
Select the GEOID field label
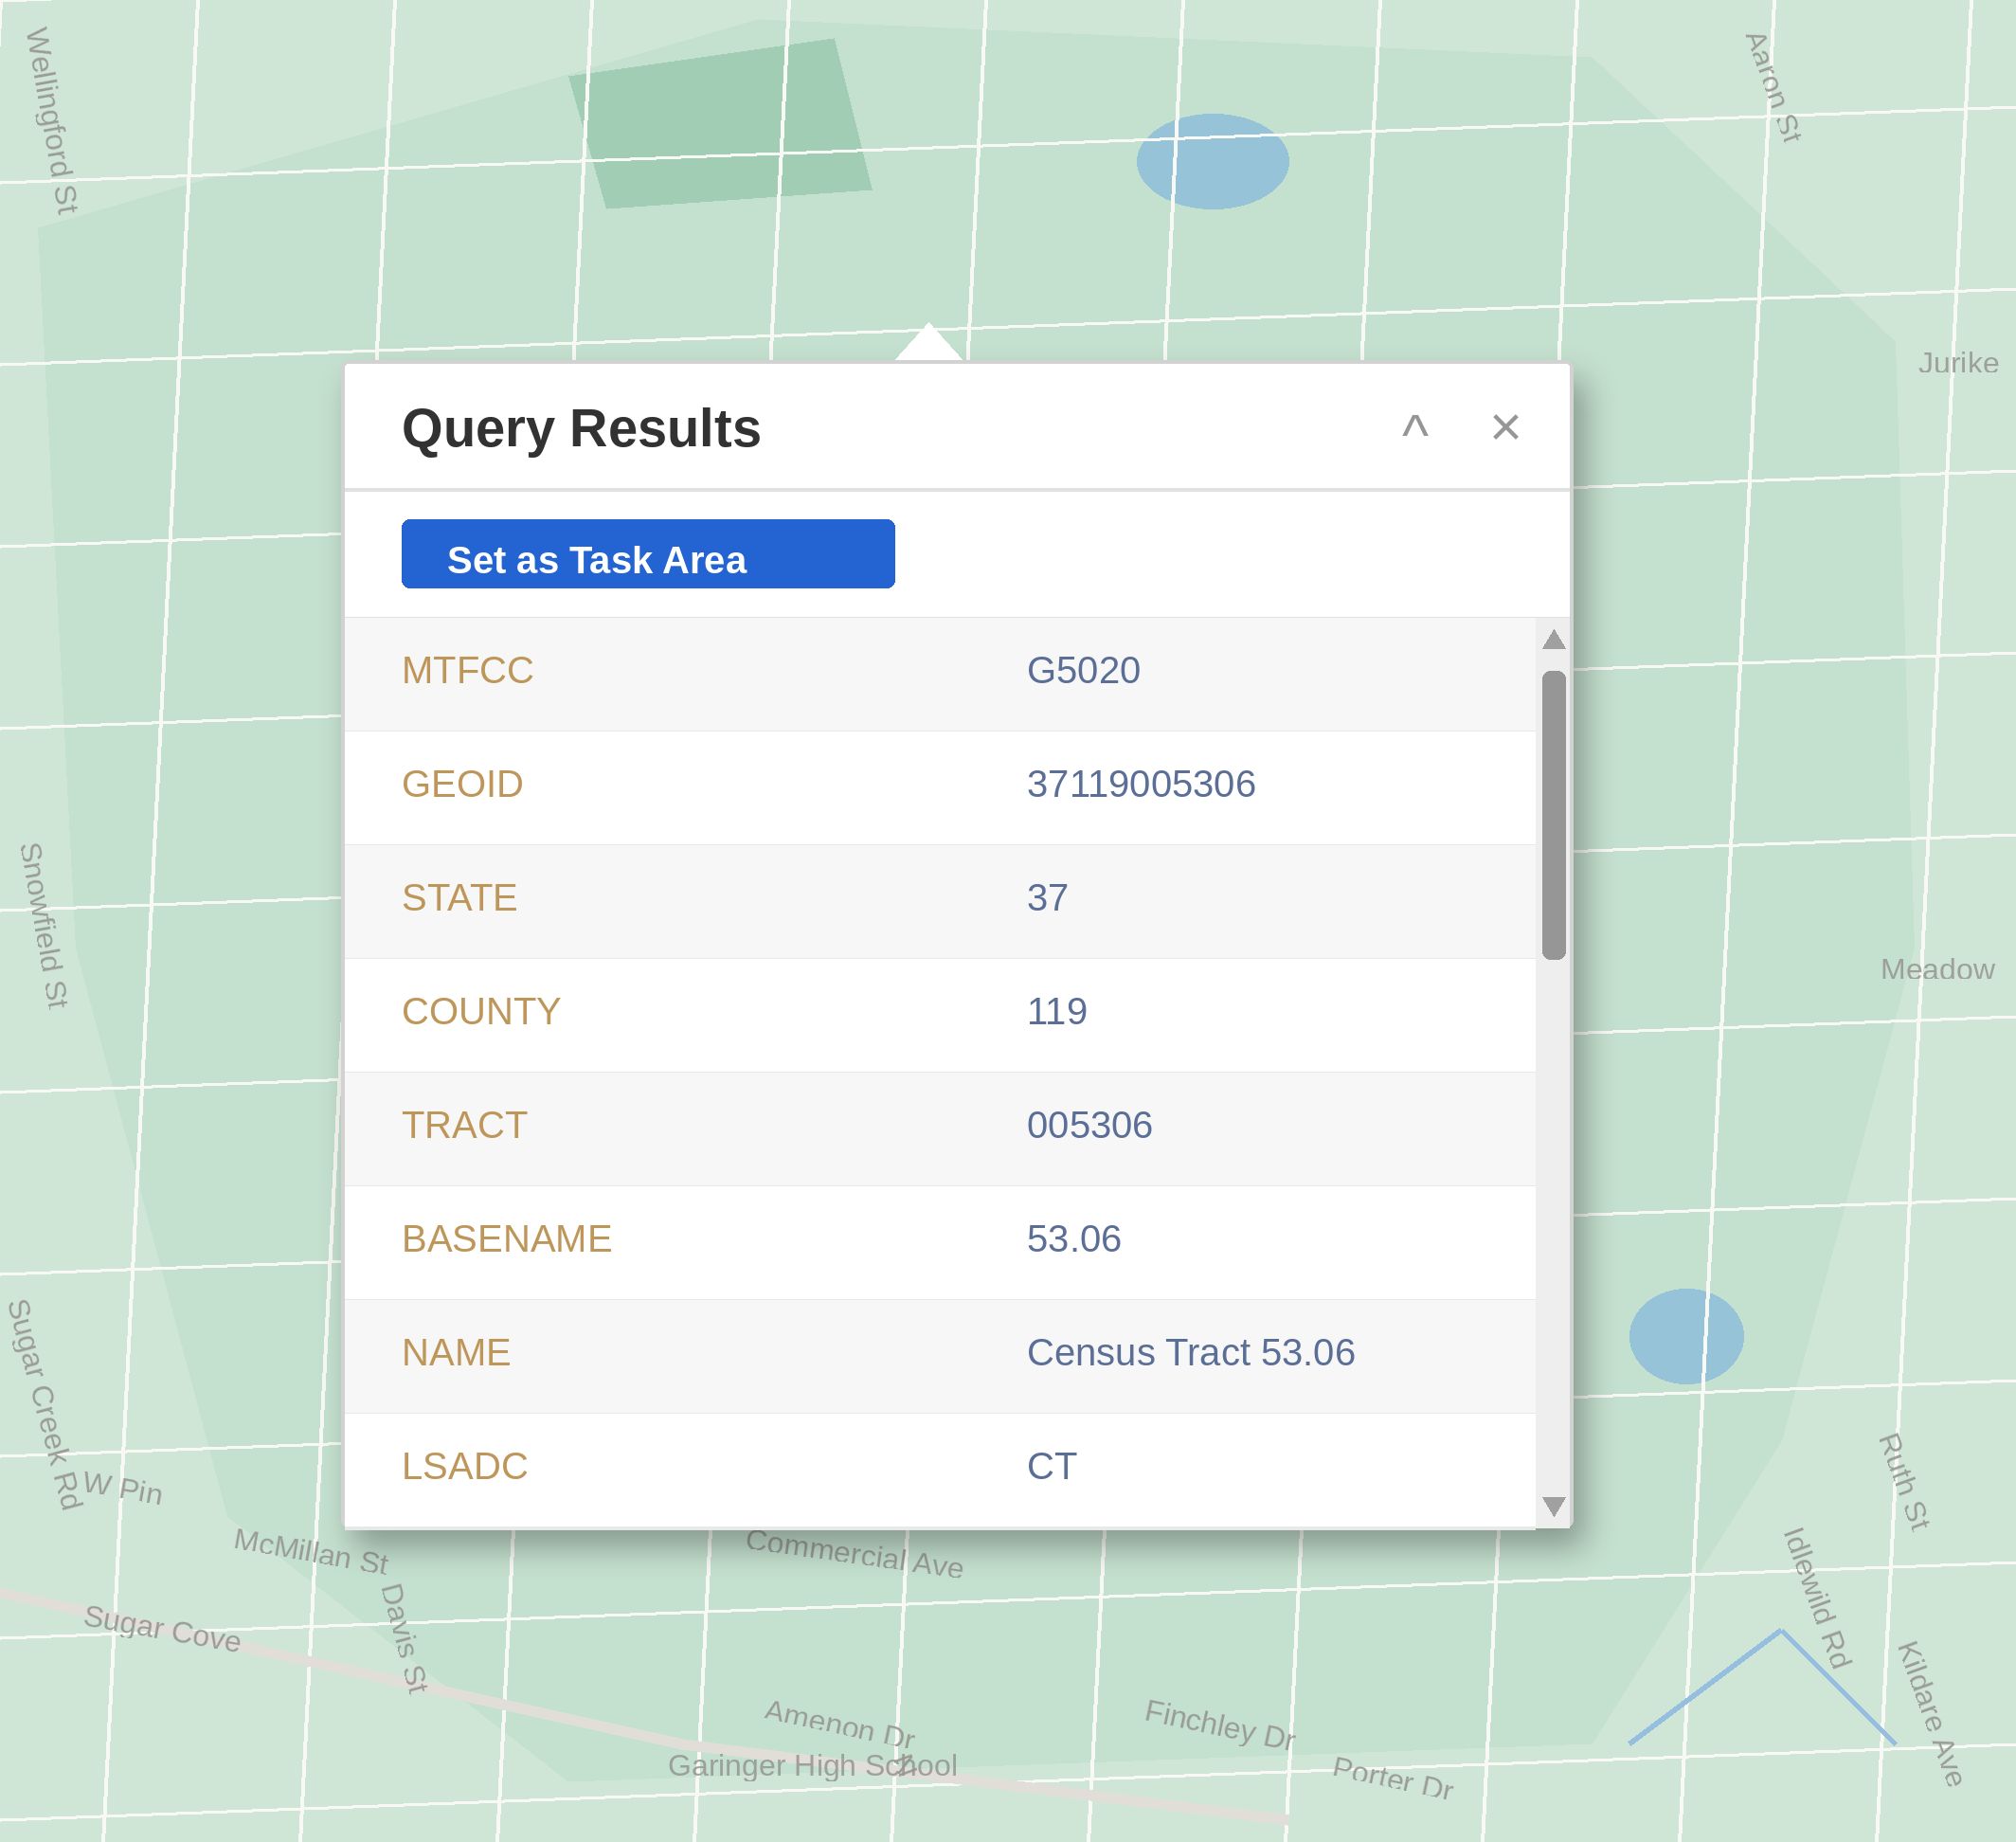462,785
